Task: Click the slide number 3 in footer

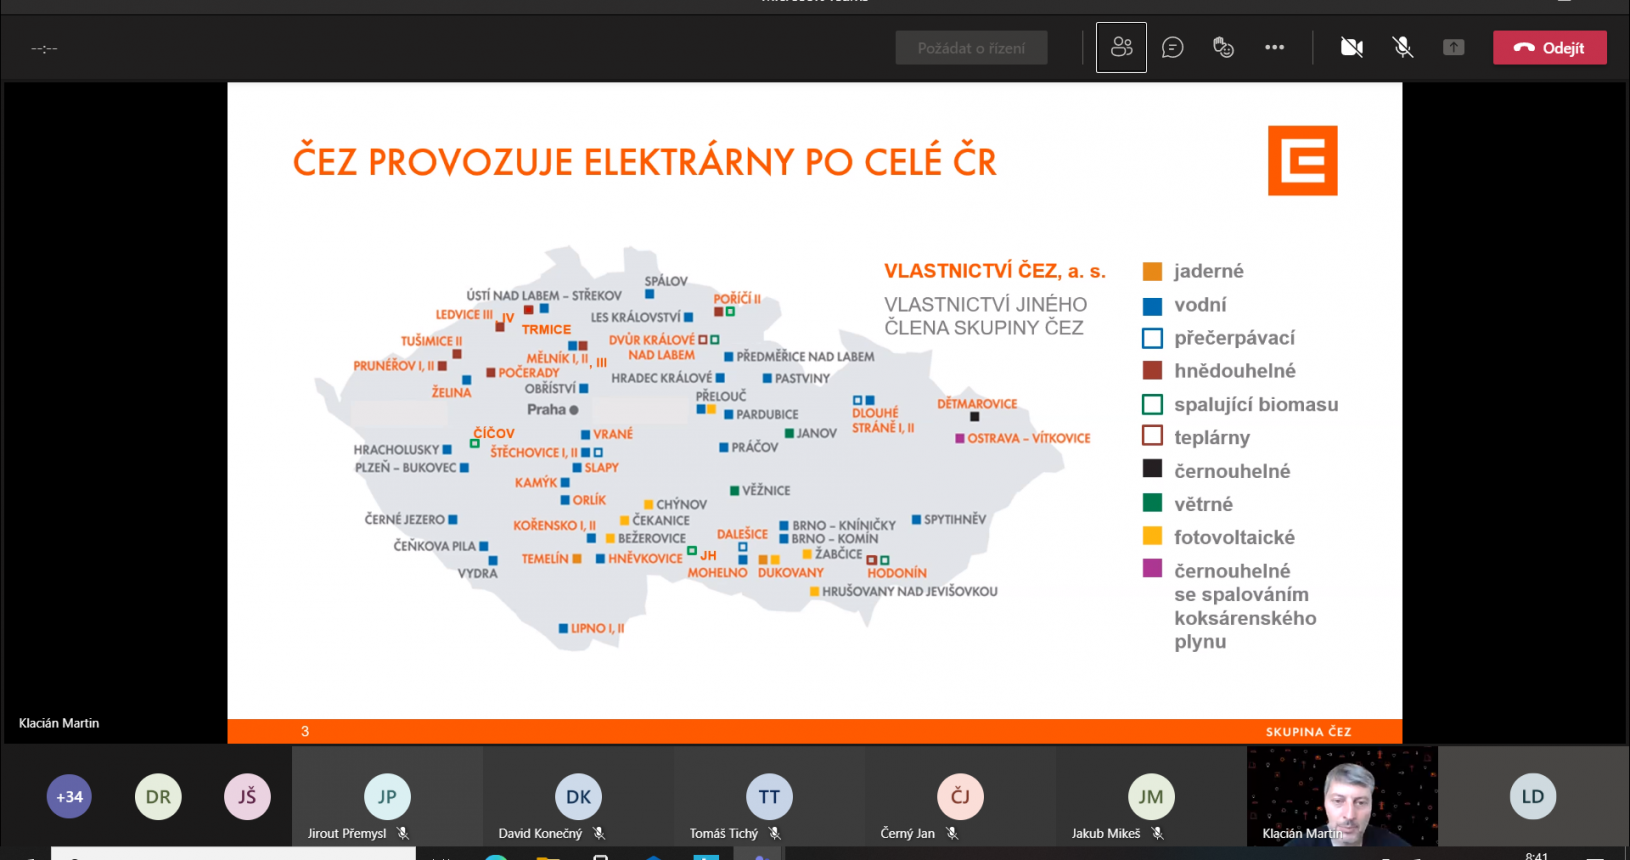Action: (305, 732)
